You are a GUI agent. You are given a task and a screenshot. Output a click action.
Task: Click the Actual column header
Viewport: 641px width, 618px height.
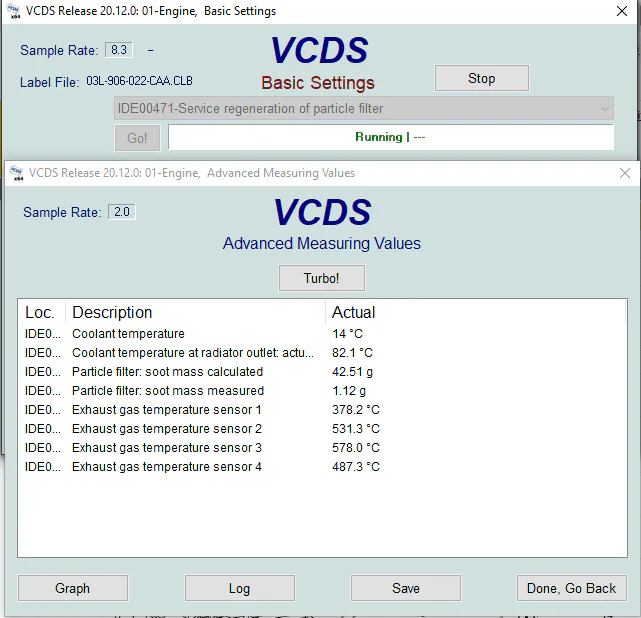coord(354,313)
